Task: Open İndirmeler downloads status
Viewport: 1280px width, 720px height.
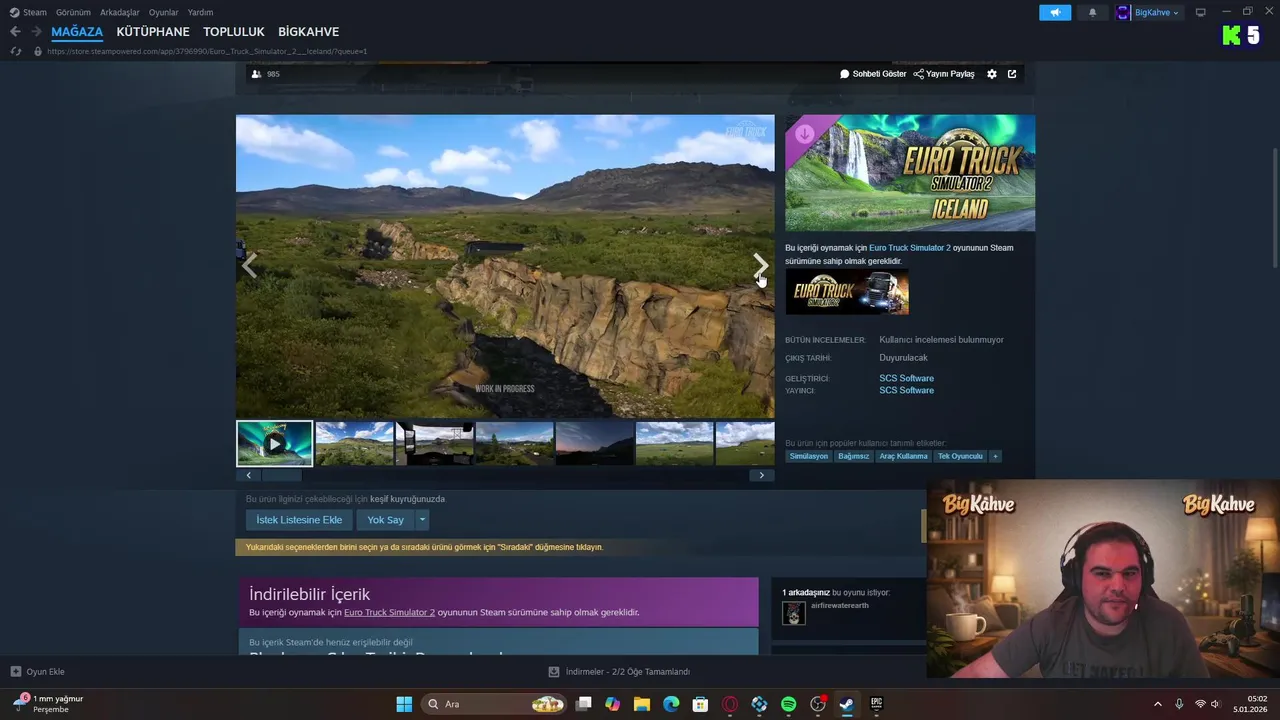Action: tap(620, 672)
